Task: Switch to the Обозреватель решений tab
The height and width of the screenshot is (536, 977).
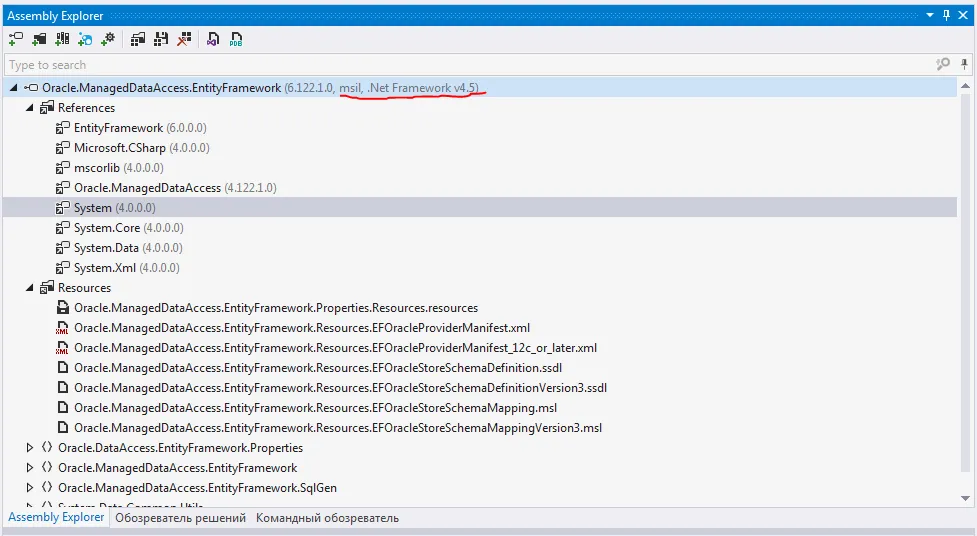Action: click(180, 518)
